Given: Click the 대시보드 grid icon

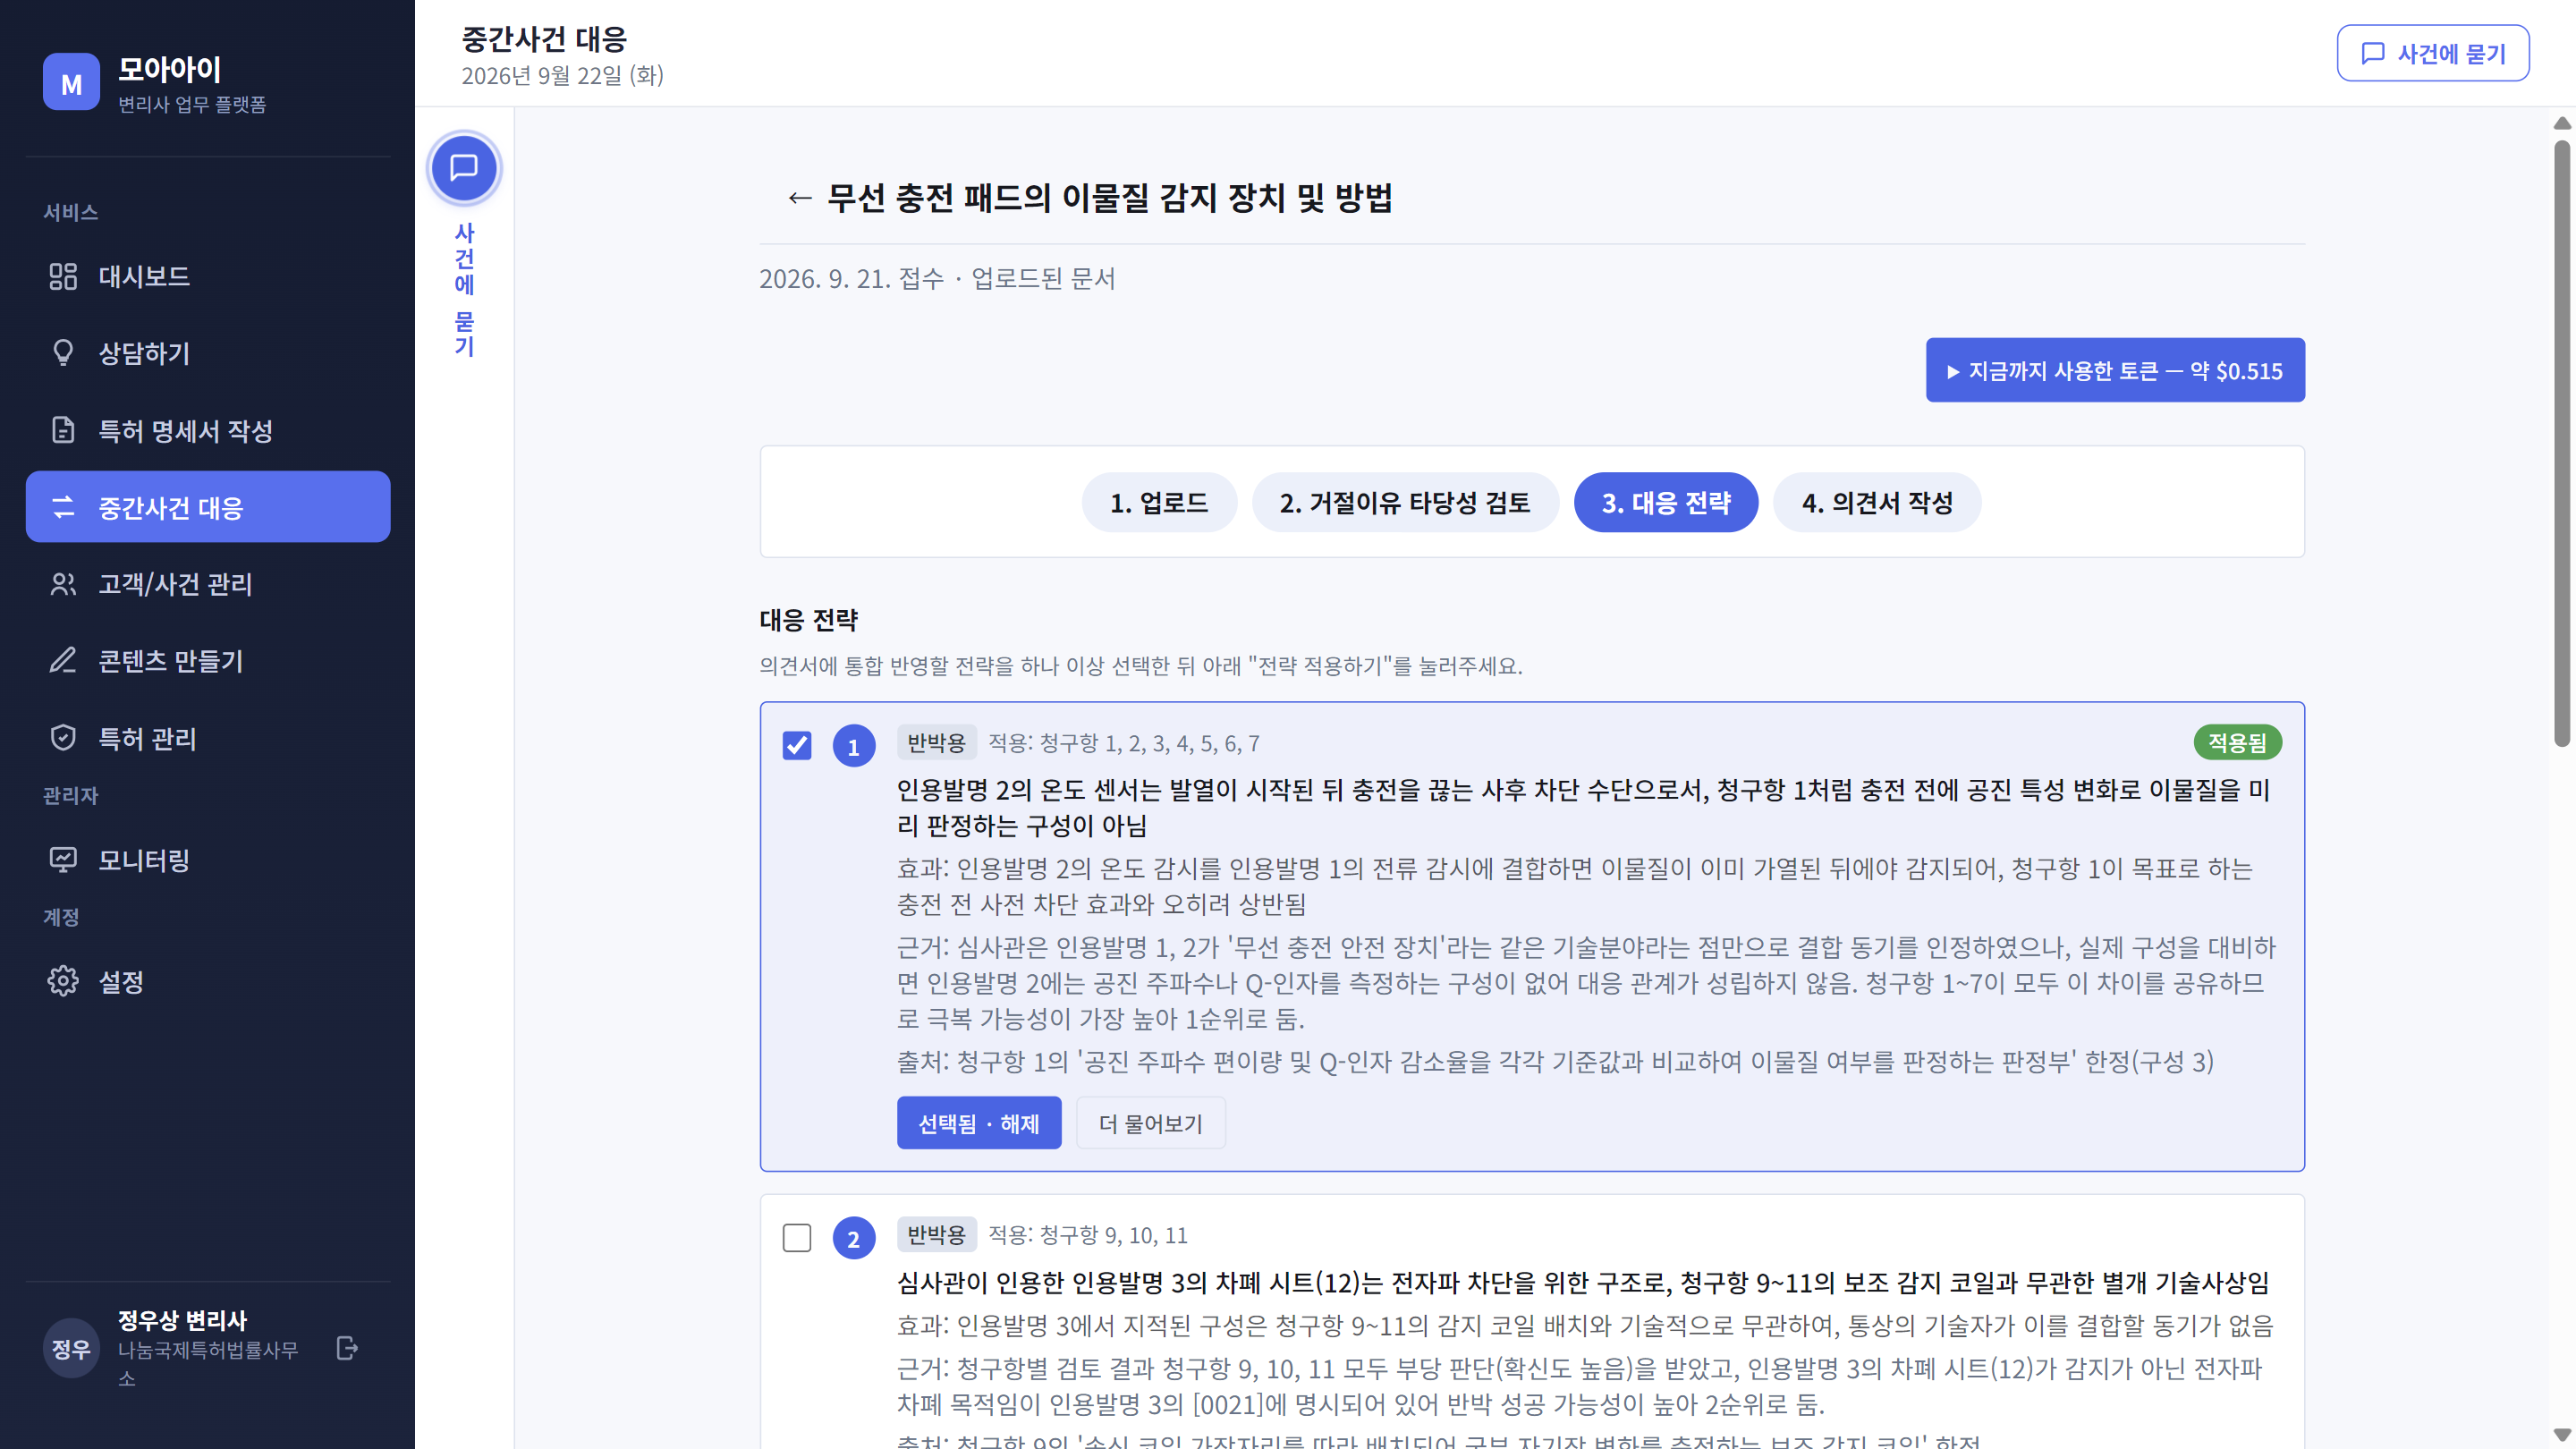Looking at the screenshot, I should (63, 276).
